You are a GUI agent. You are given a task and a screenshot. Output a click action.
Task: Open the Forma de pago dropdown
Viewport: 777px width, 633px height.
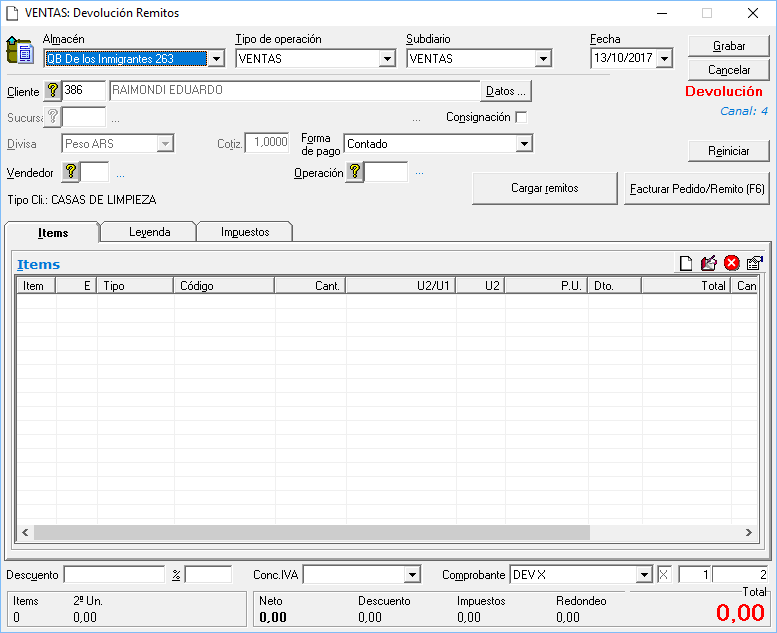click(524, 144)
